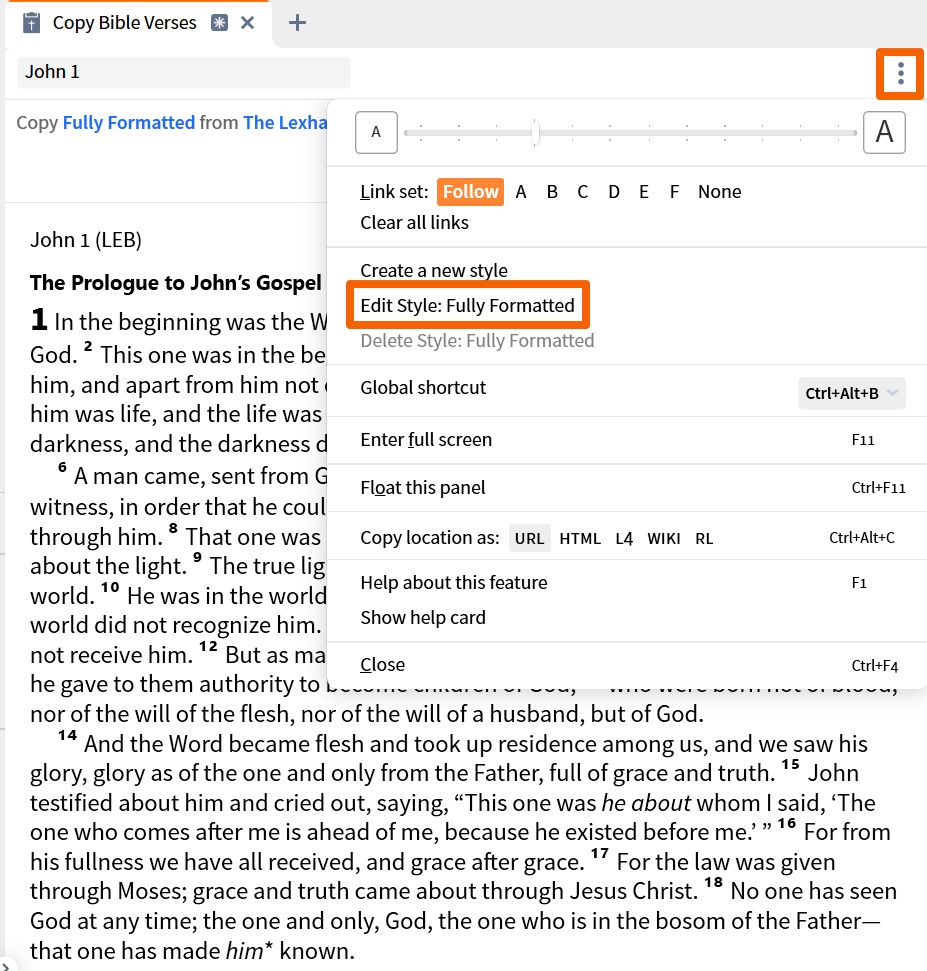Click the large A increase font size button
The height and width of the screenshot is (971, 927).
tap(884, 132)
